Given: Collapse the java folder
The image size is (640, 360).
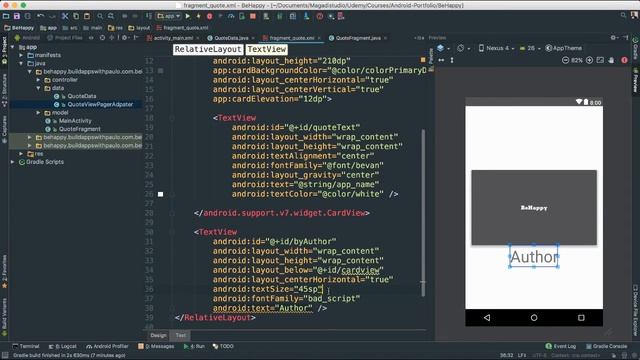Looking at the screenshot, I should tap(21, 63).
